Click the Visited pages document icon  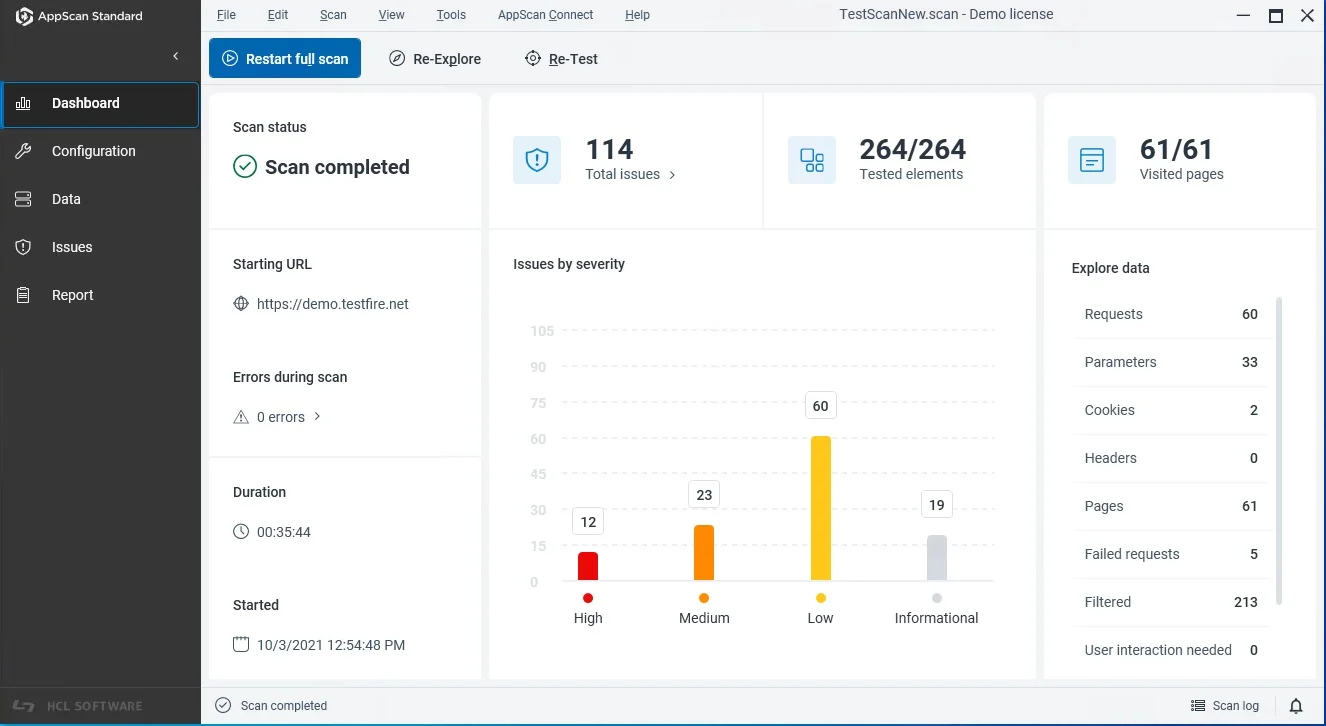point(1091,159)
